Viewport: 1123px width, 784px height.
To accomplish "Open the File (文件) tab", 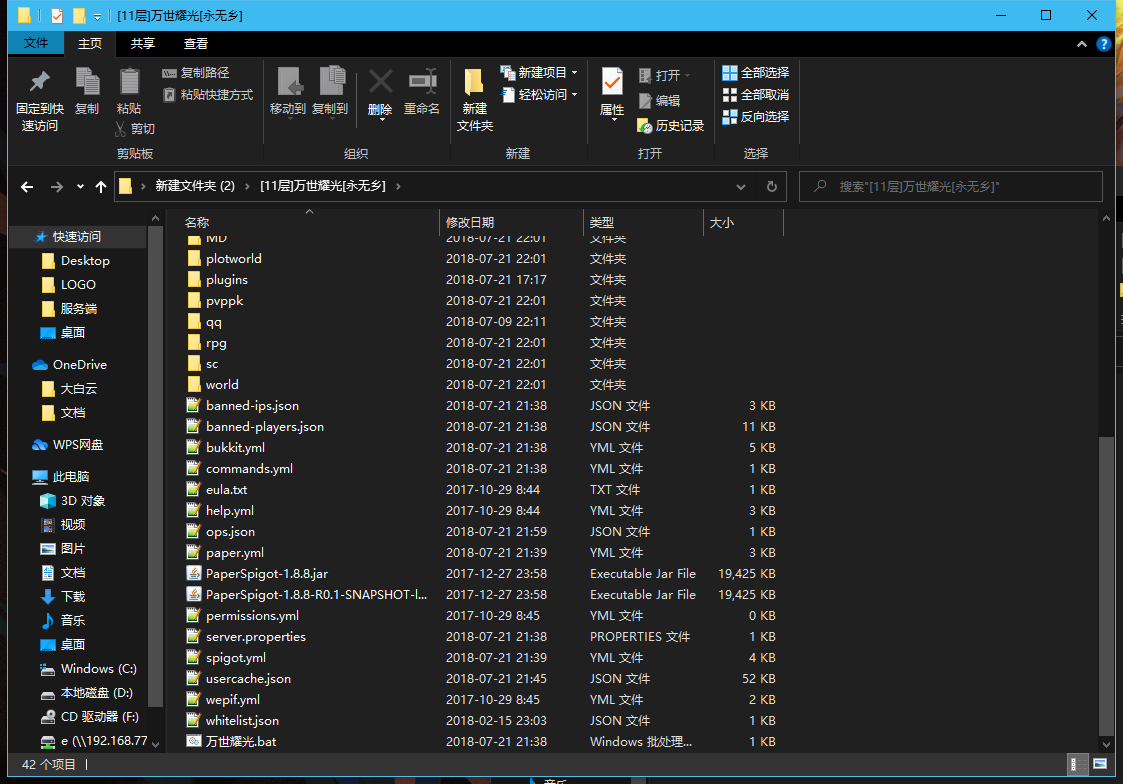I will pos(36,43).
